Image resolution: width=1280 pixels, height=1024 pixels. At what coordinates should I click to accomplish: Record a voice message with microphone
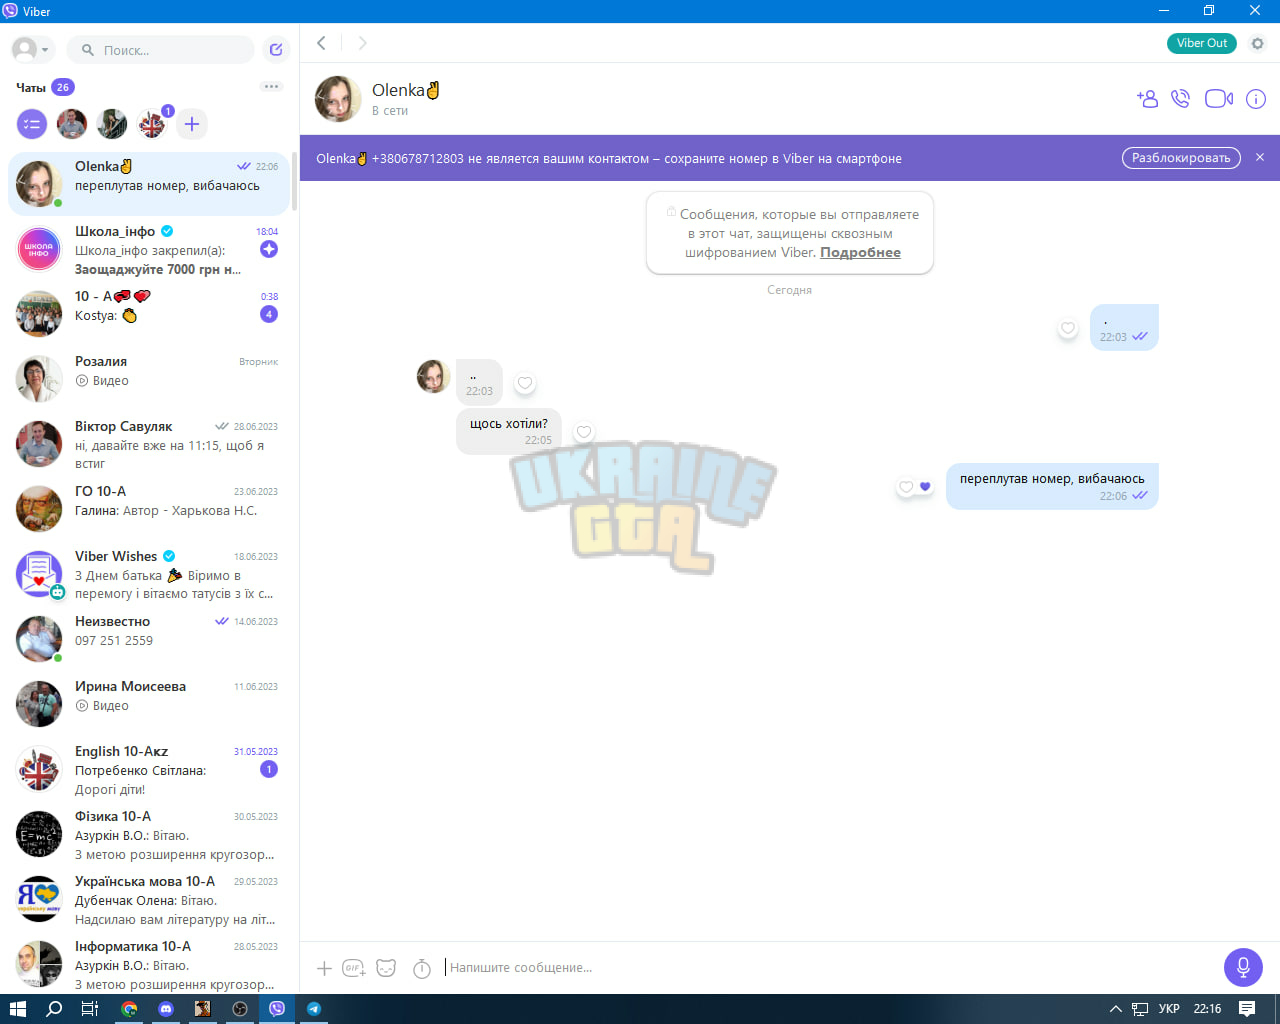(1243, 967)
